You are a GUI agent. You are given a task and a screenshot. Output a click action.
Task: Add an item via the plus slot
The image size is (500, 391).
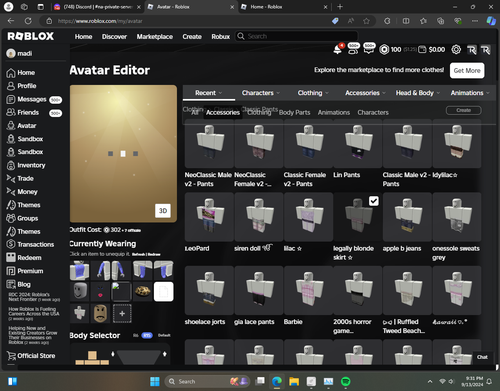[x=122, y=313]
